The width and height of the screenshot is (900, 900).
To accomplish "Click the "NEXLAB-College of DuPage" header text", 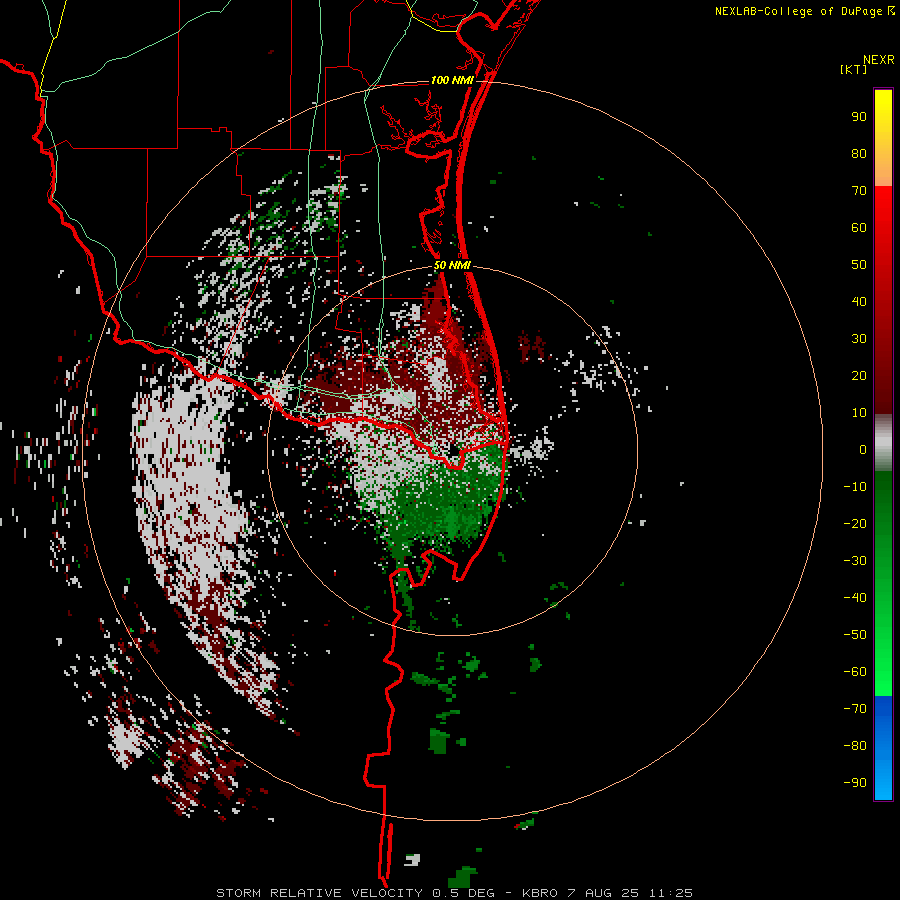I will (x=798, y=11).
